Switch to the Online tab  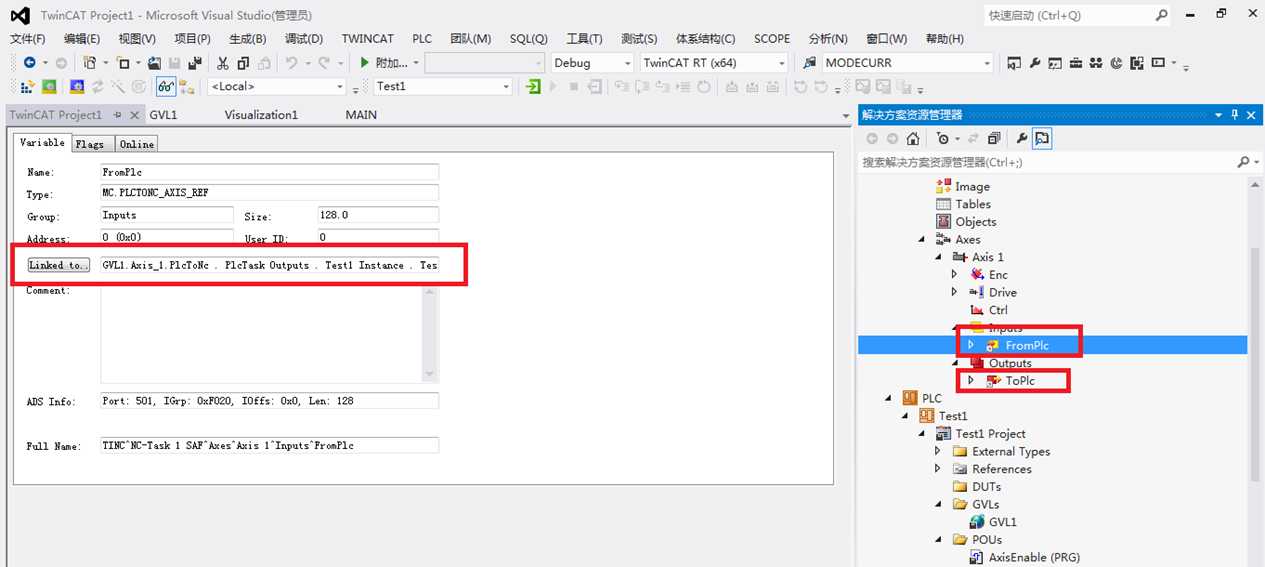(x=137, y=144)
